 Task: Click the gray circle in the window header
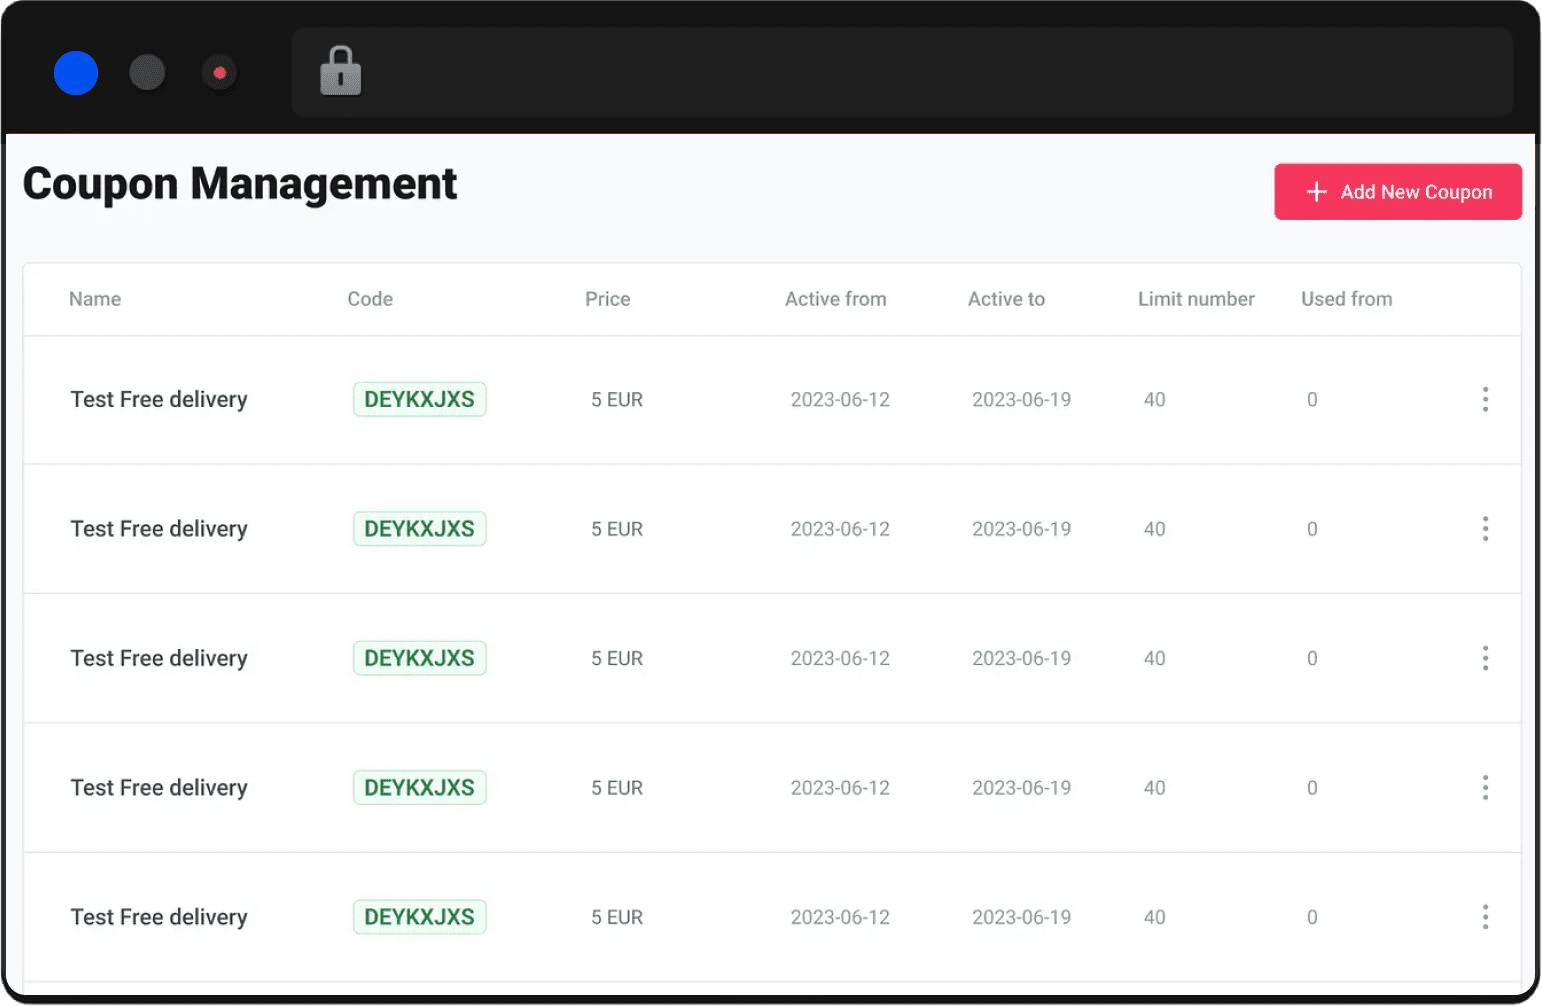[x=147, y=73]
